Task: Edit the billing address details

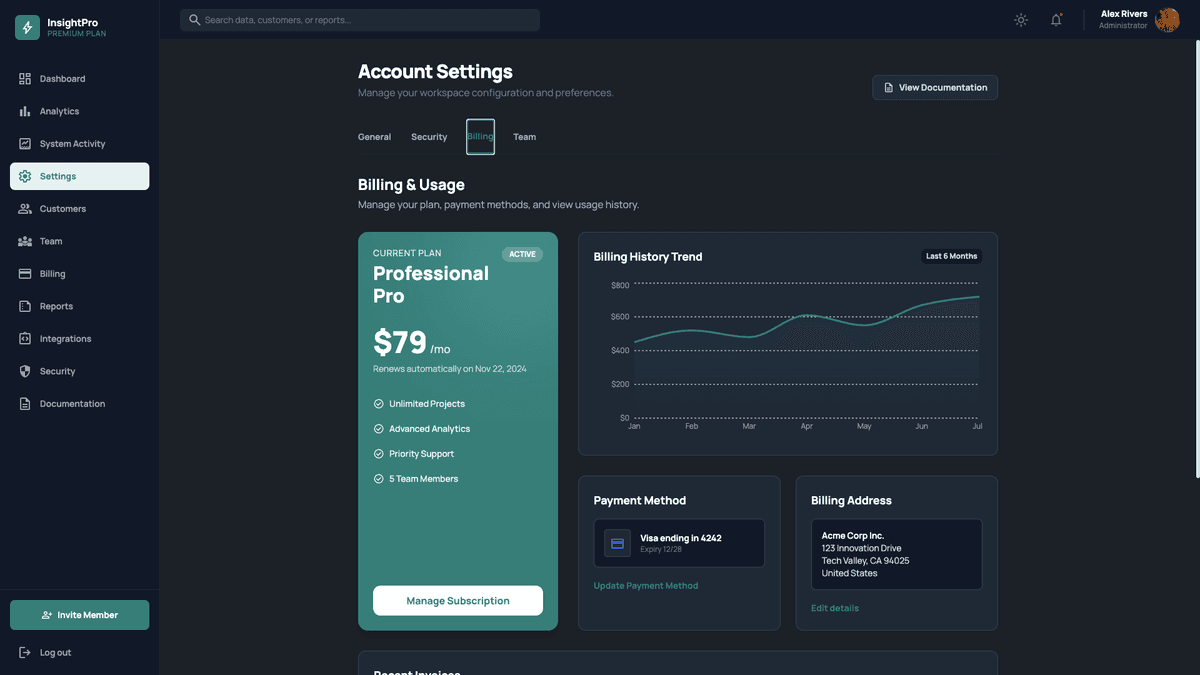Action: tap(834, 607)
